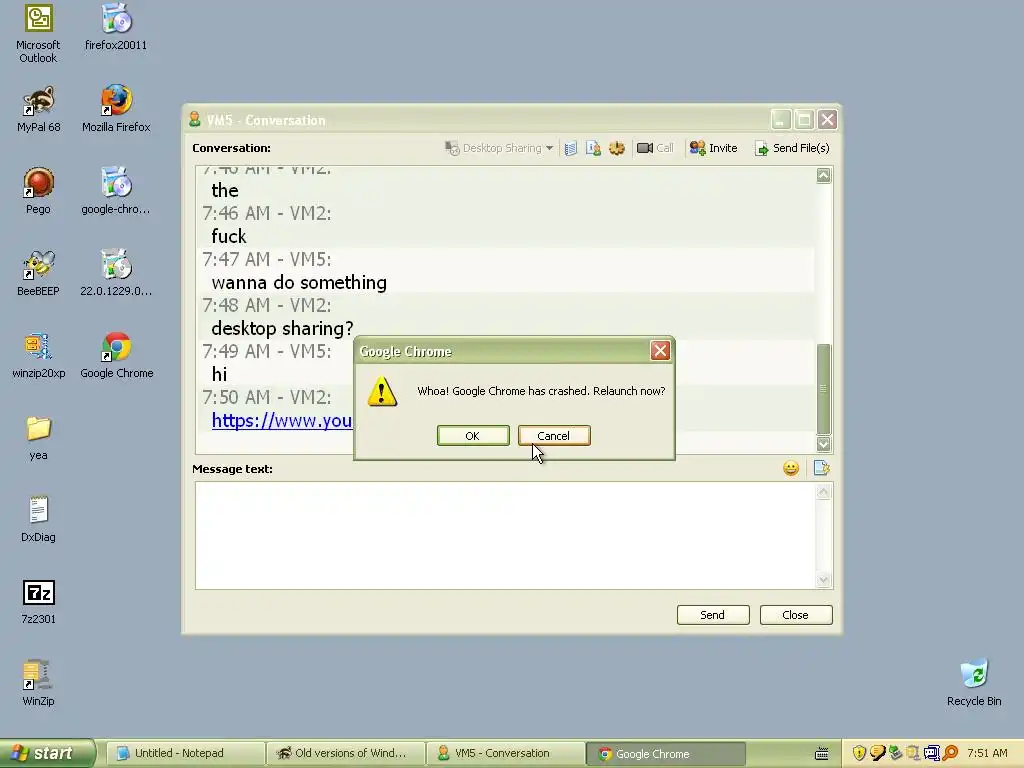Switch to Old versions of Wind... taskbar button
Screen dimensions: 1024x768
[x=345, y=754]
